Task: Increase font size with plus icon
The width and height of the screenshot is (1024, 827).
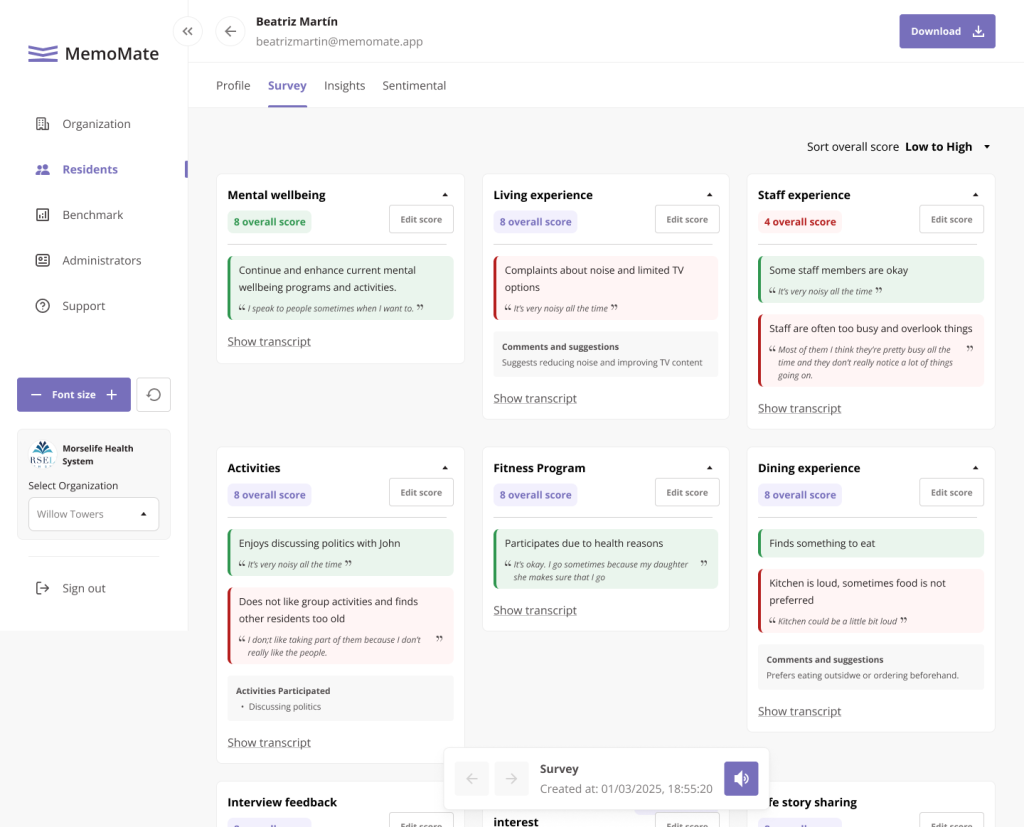Action: pyautogui.click(x=113, y=395)
